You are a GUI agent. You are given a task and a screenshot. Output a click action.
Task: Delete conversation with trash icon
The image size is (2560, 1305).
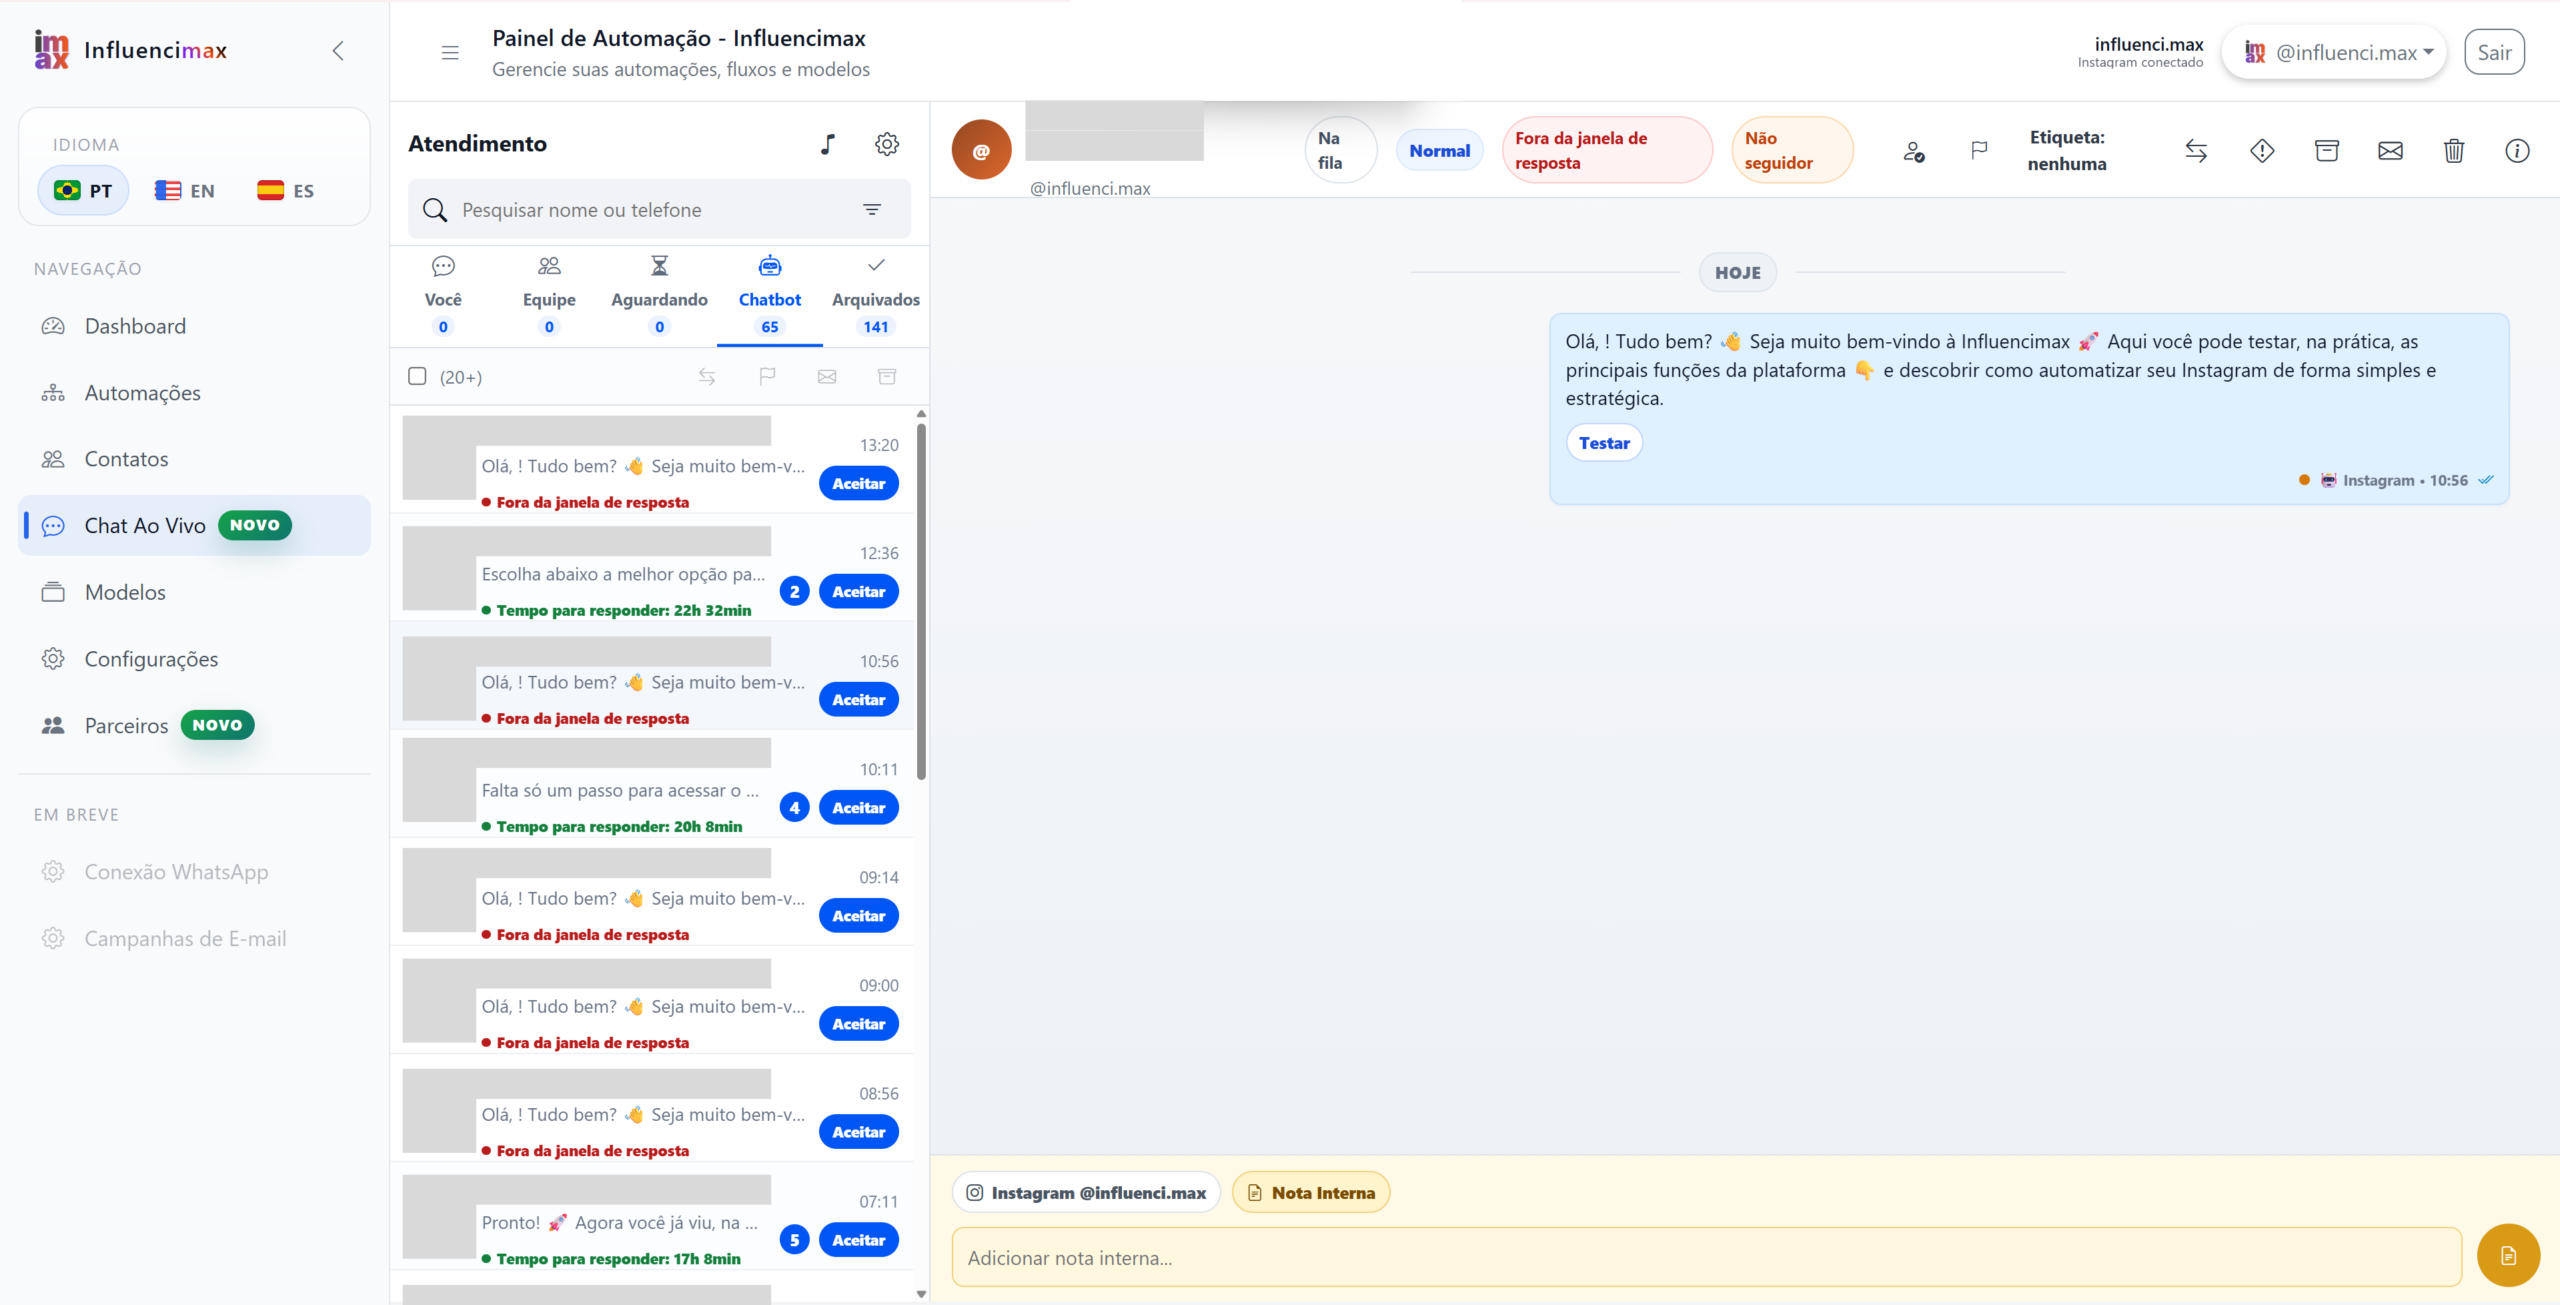[2454, 150]
